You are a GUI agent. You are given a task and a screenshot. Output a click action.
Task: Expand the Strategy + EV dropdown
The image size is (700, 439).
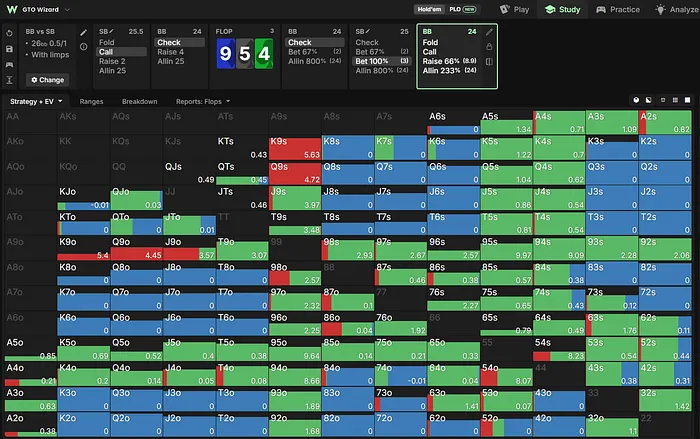(36, 101)
